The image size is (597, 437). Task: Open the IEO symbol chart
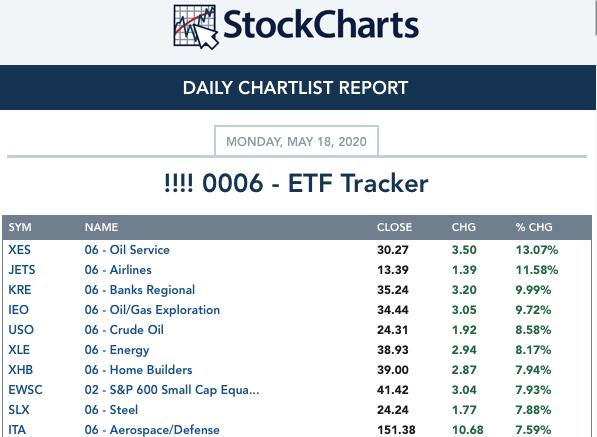pyautogui.click(x=18, y=310)
